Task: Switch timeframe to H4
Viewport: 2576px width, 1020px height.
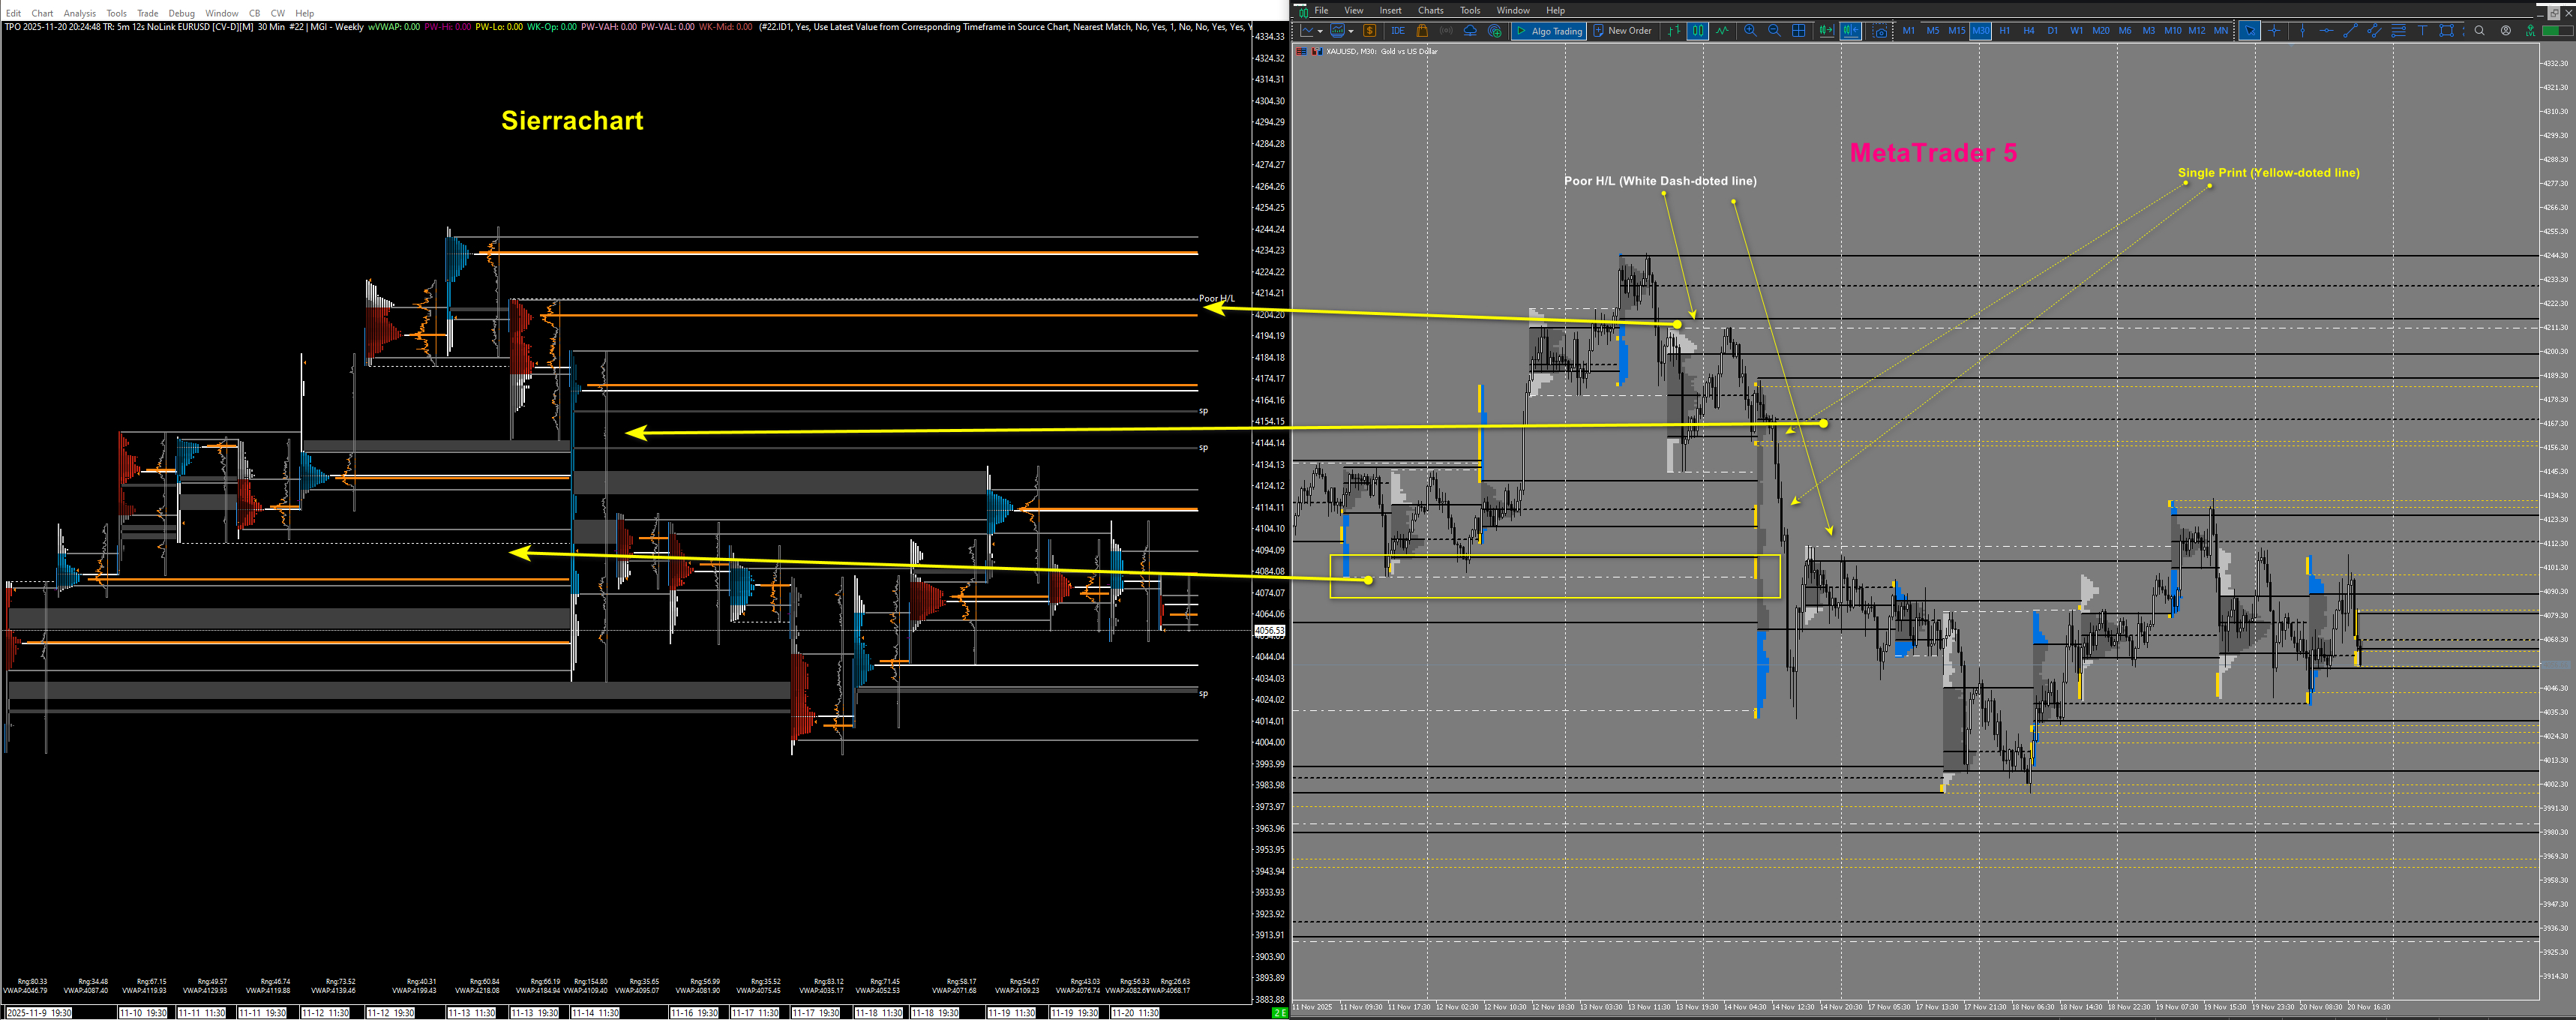Action: (2029, 31)
